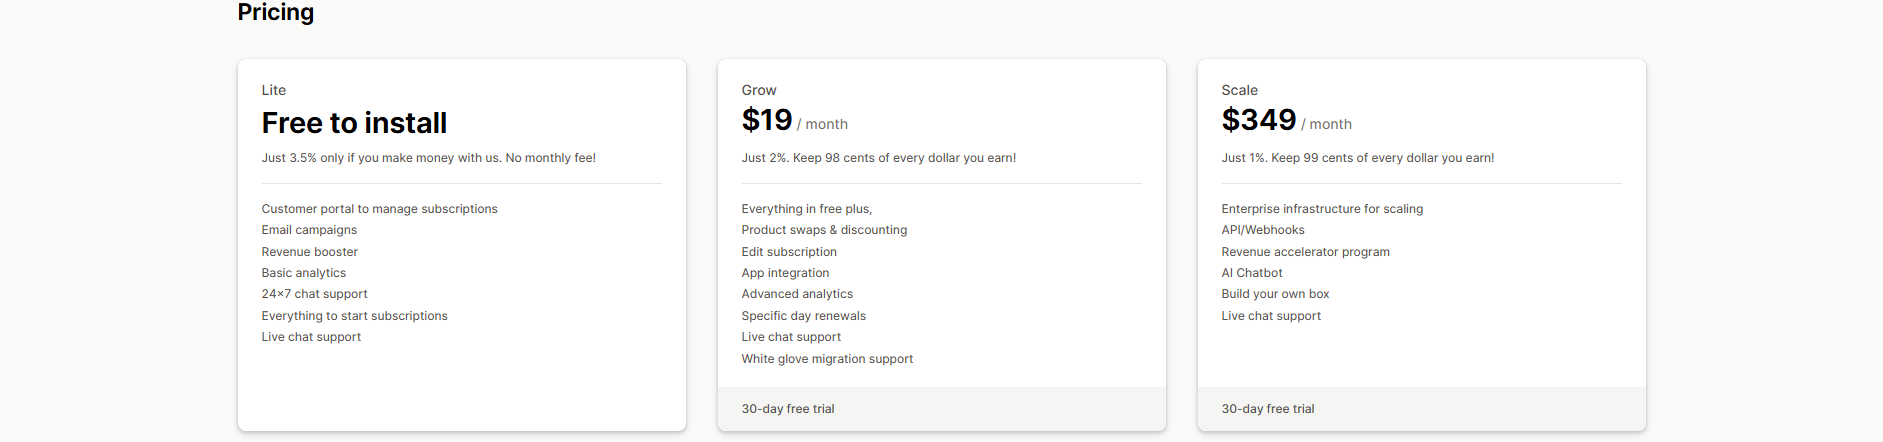
Task: Click the Grow plan's 30-day free trial footer
Action: pyautogui.click(x=788, y=409)
